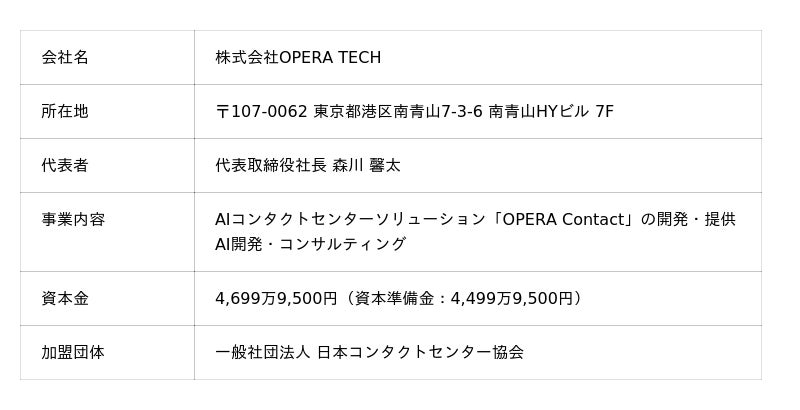Select the 日本コンタクトセンター協会 association name
The height and width of the screenshot is (410, 800).
click(x=420, y=353)
